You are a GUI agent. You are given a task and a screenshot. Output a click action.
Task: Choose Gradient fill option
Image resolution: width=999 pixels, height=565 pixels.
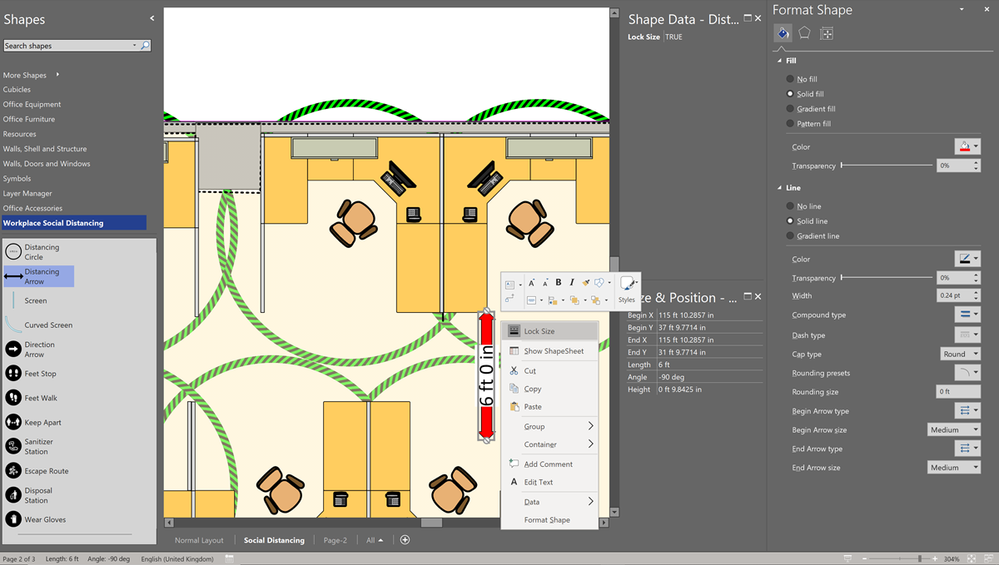[790, 109]
